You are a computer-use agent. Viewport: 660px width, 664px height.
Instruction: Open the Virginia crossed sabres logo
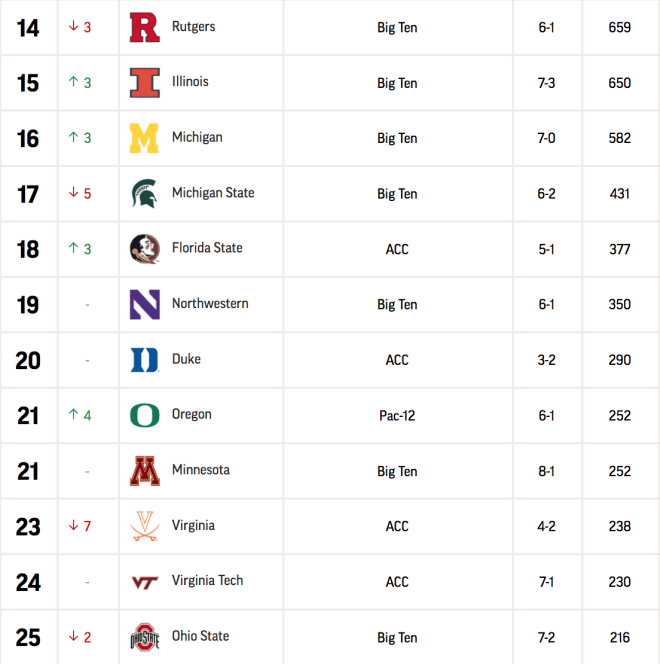click(x=145, y=526)
